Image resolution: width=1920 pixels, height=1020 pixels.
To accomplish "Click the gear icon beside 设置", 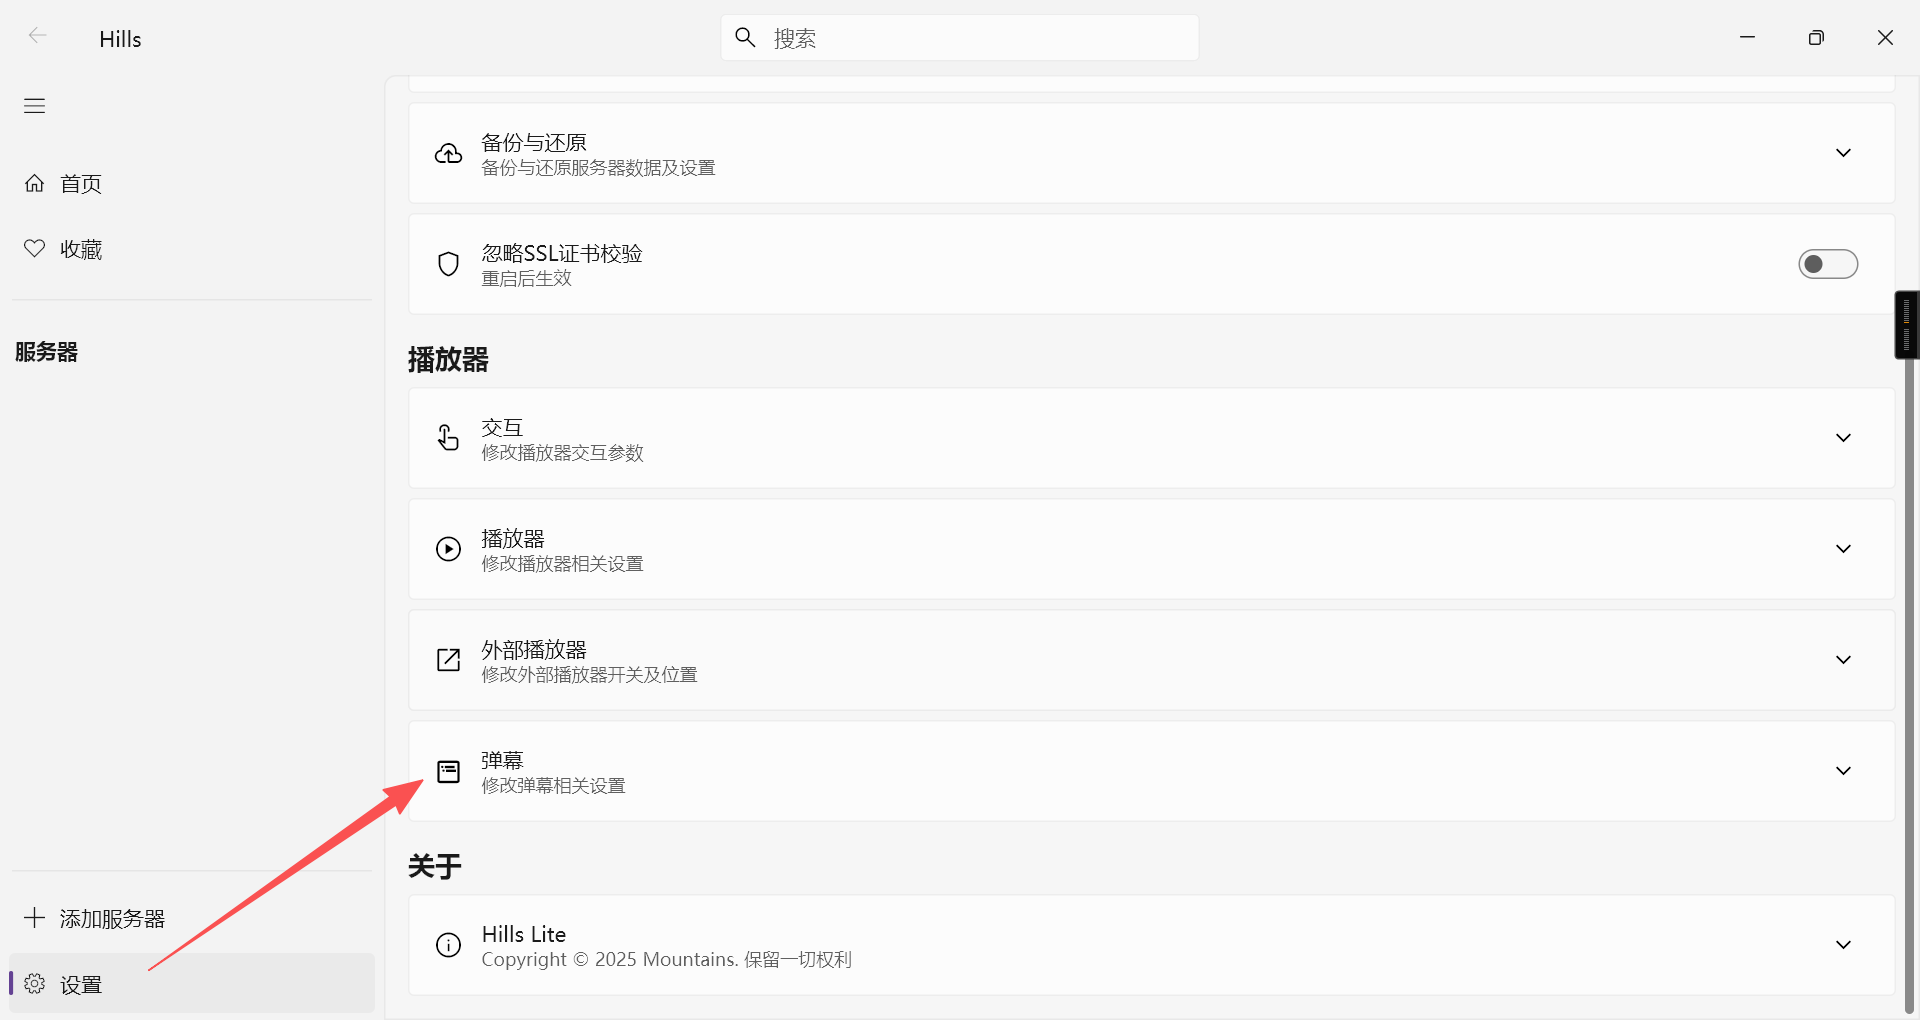I will [x=35, y=984].
